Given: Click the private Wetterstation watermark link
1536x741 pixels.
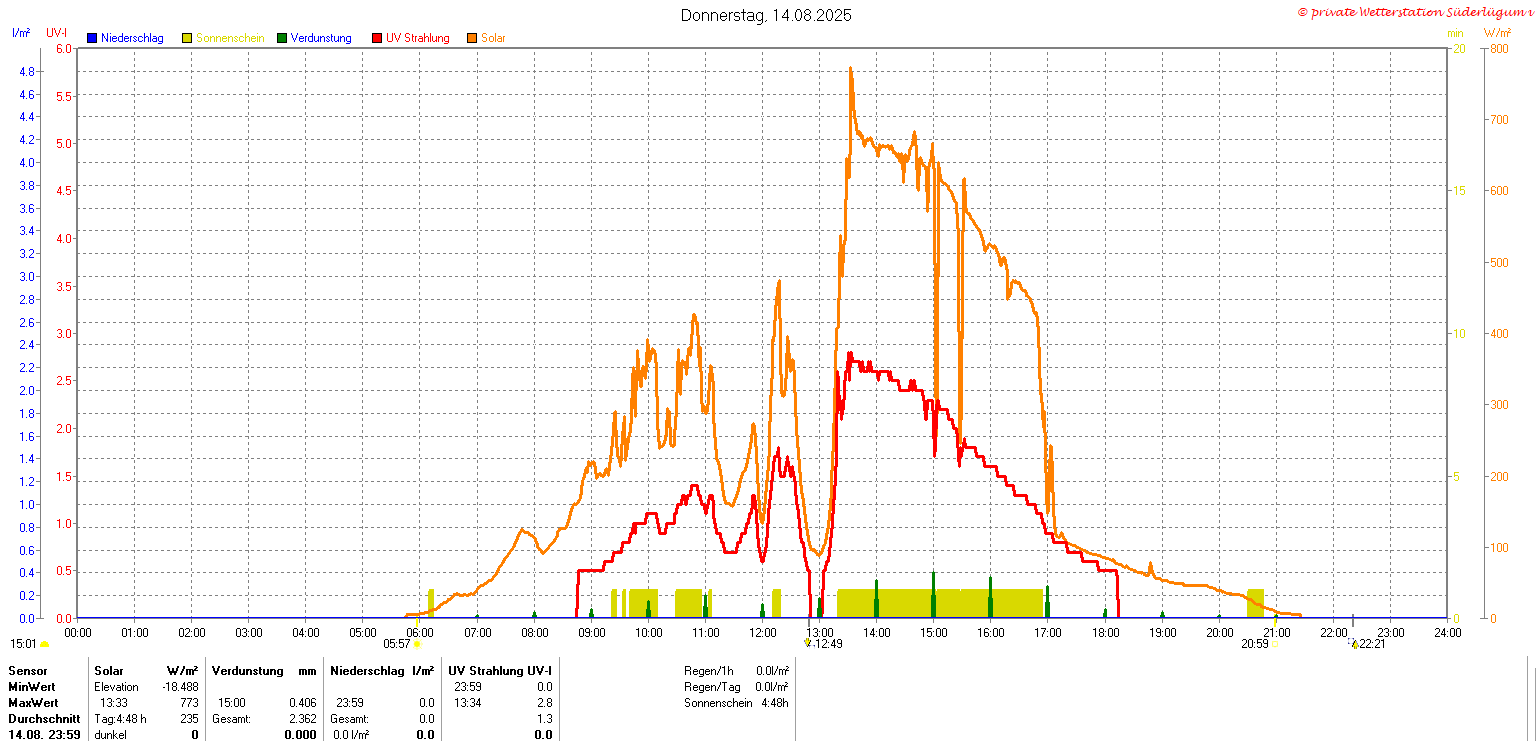Looking at the screenshot, I should click(x=1413, y=12).
